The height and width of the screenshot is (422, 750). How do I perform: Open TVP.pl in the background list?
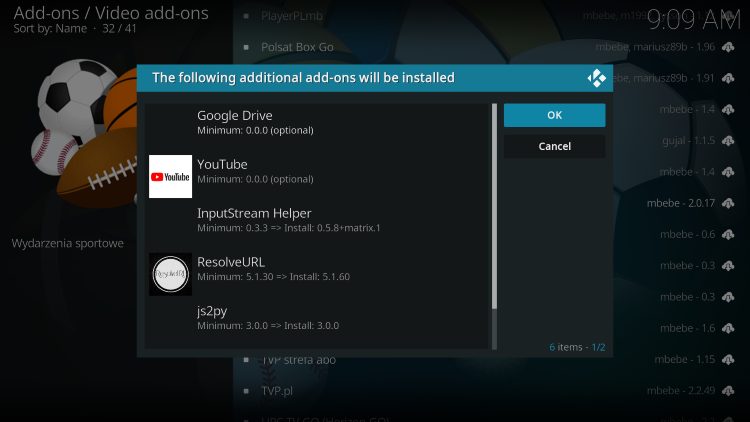click(277, 391)
